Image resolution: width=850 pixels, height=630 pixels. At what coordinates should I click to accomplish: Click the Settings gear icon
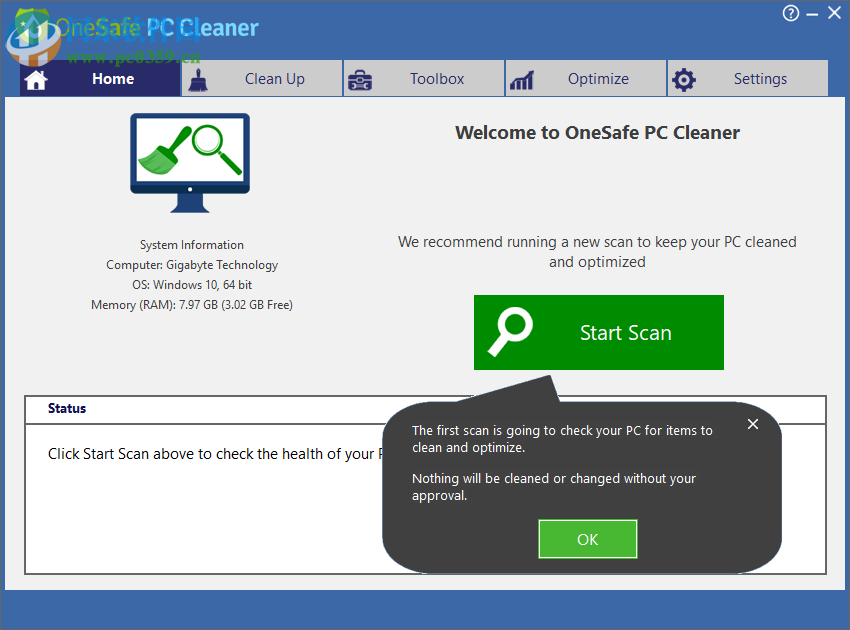click(x=684, y=77)
